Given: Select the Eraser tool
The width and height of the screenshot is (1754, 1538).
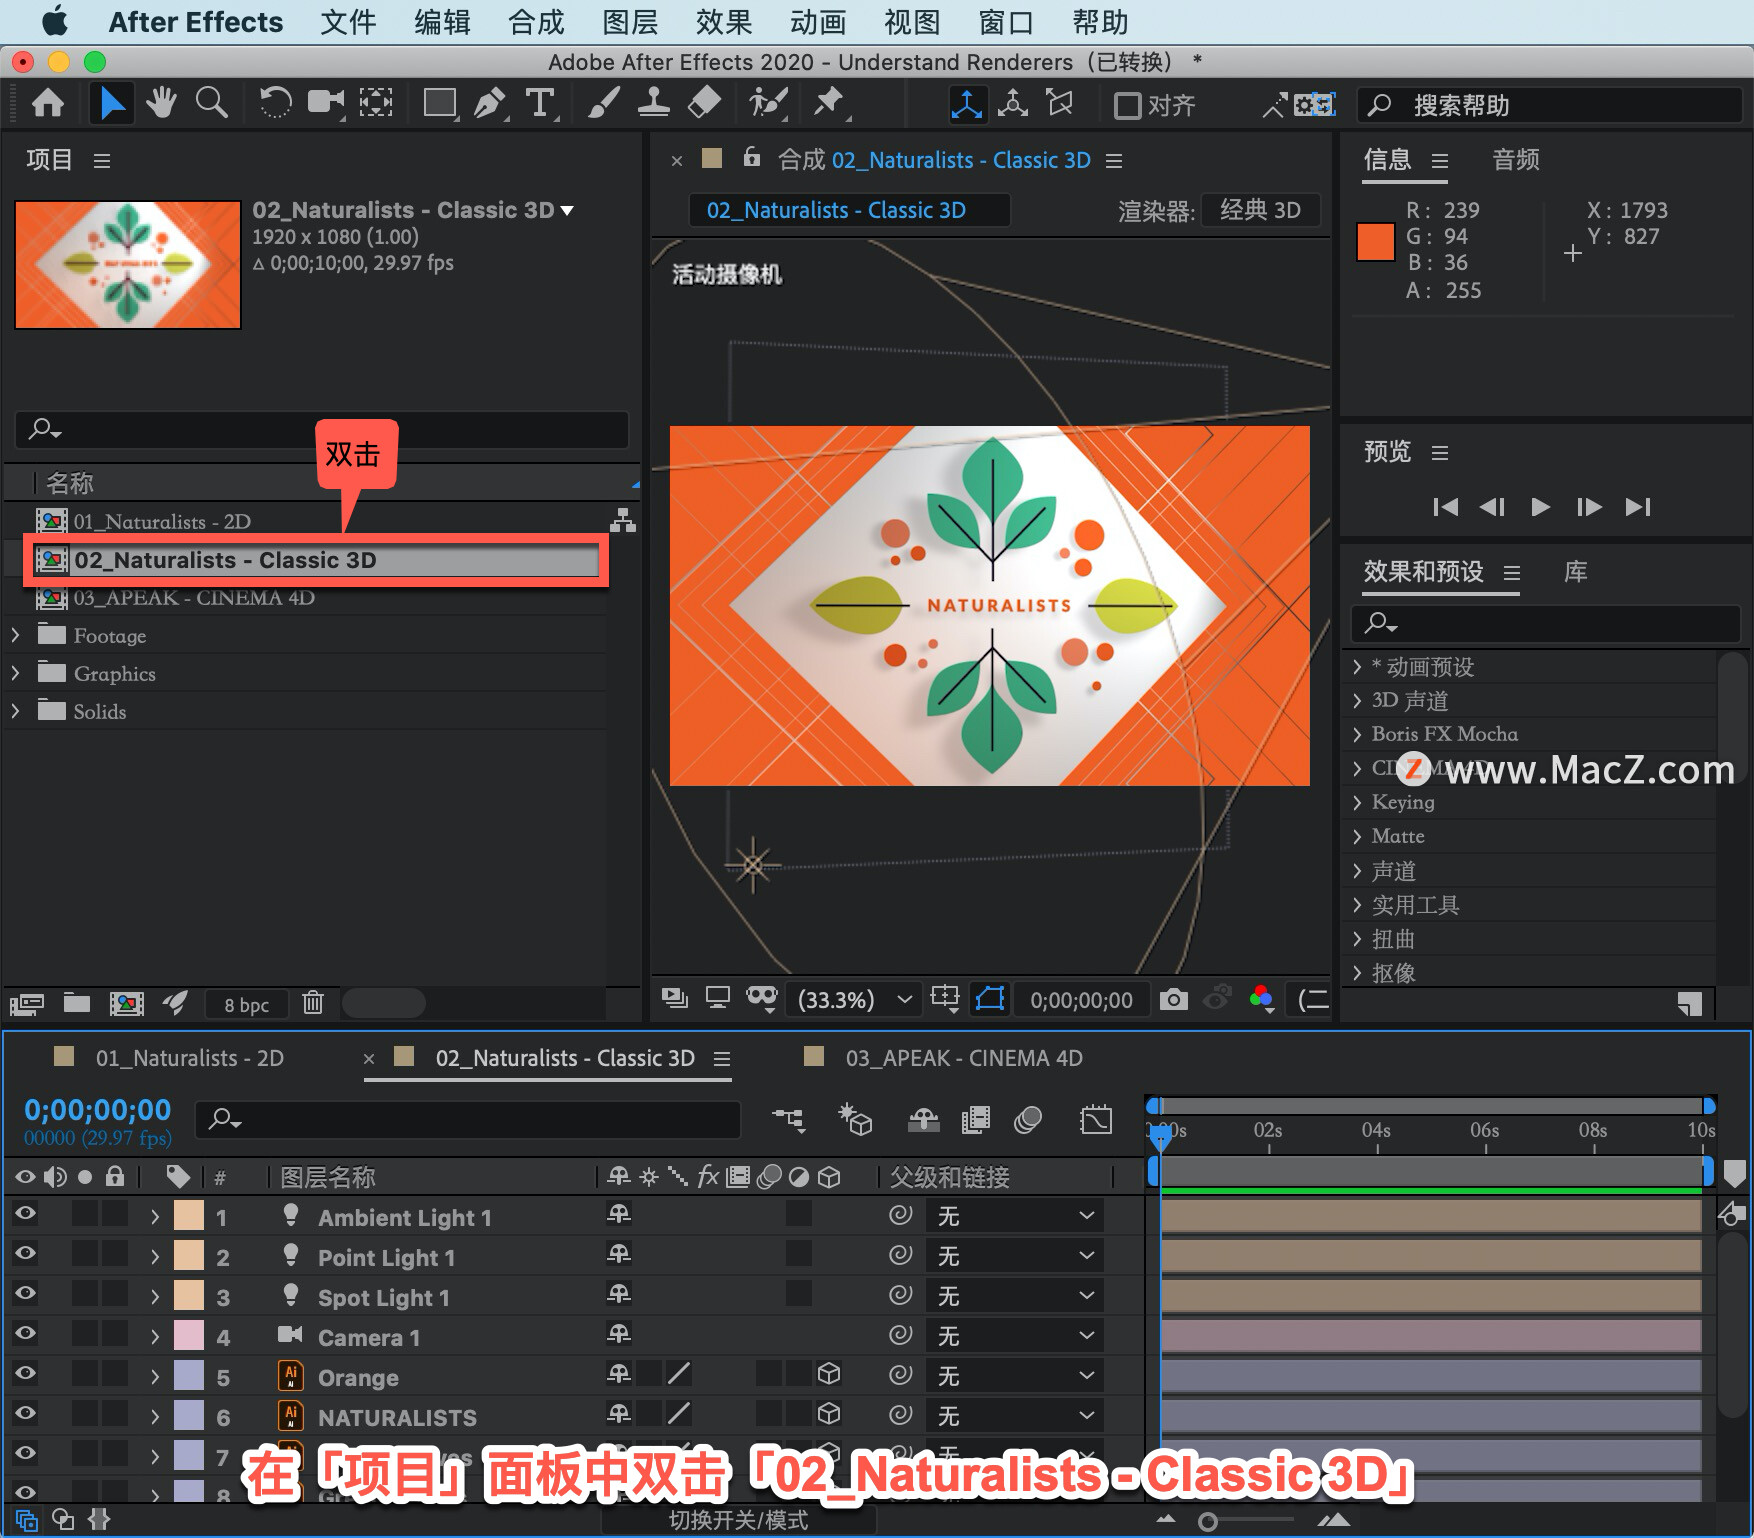Looking at the screenshot, I should pos(705,103).
